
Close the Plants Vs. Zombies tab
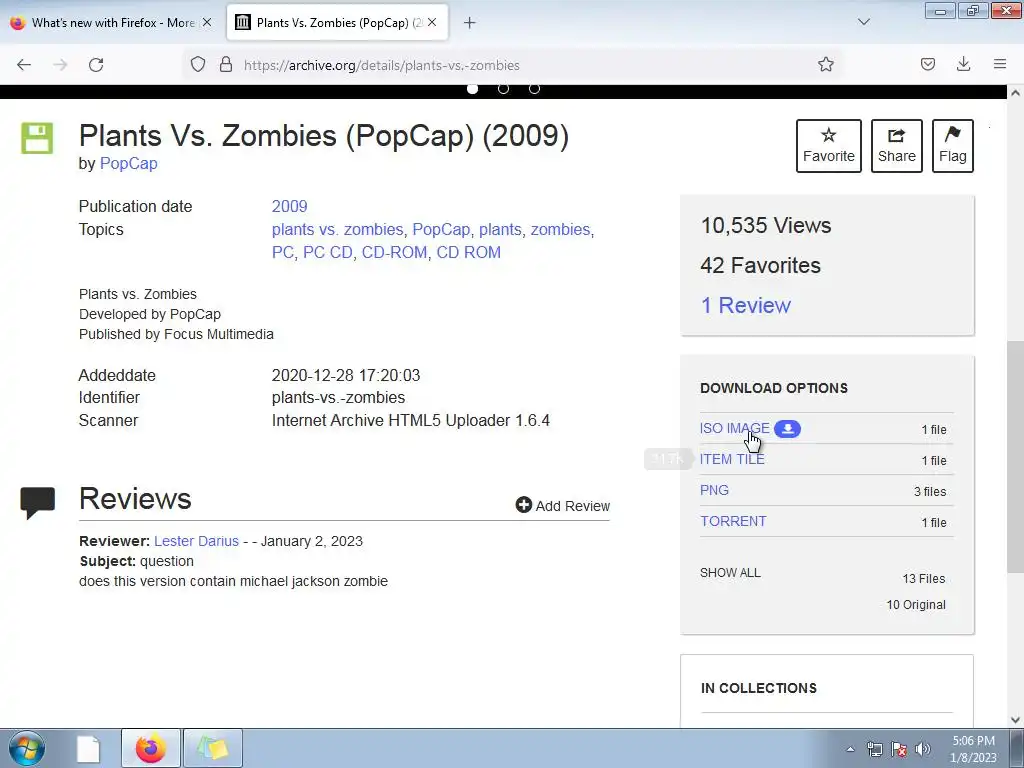[x=432, y=22]
